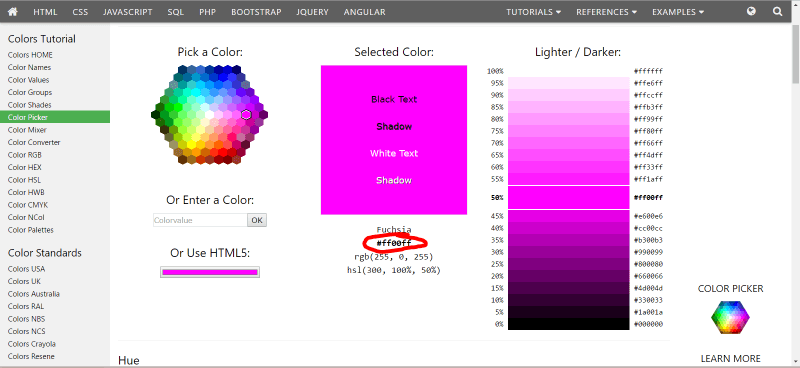
Task: Select the highlighted Color Picker sidebar item
Action: [55, 117]
